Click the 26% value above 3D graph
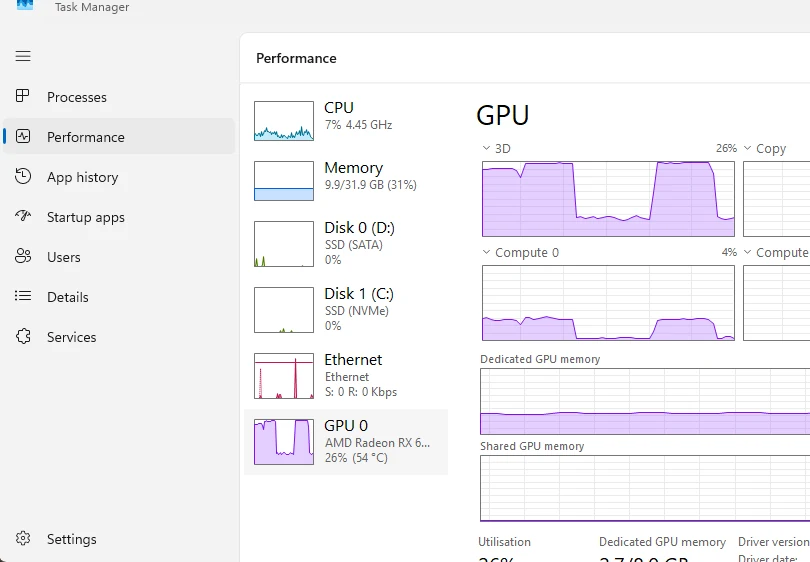 click(x=726, y=148)
